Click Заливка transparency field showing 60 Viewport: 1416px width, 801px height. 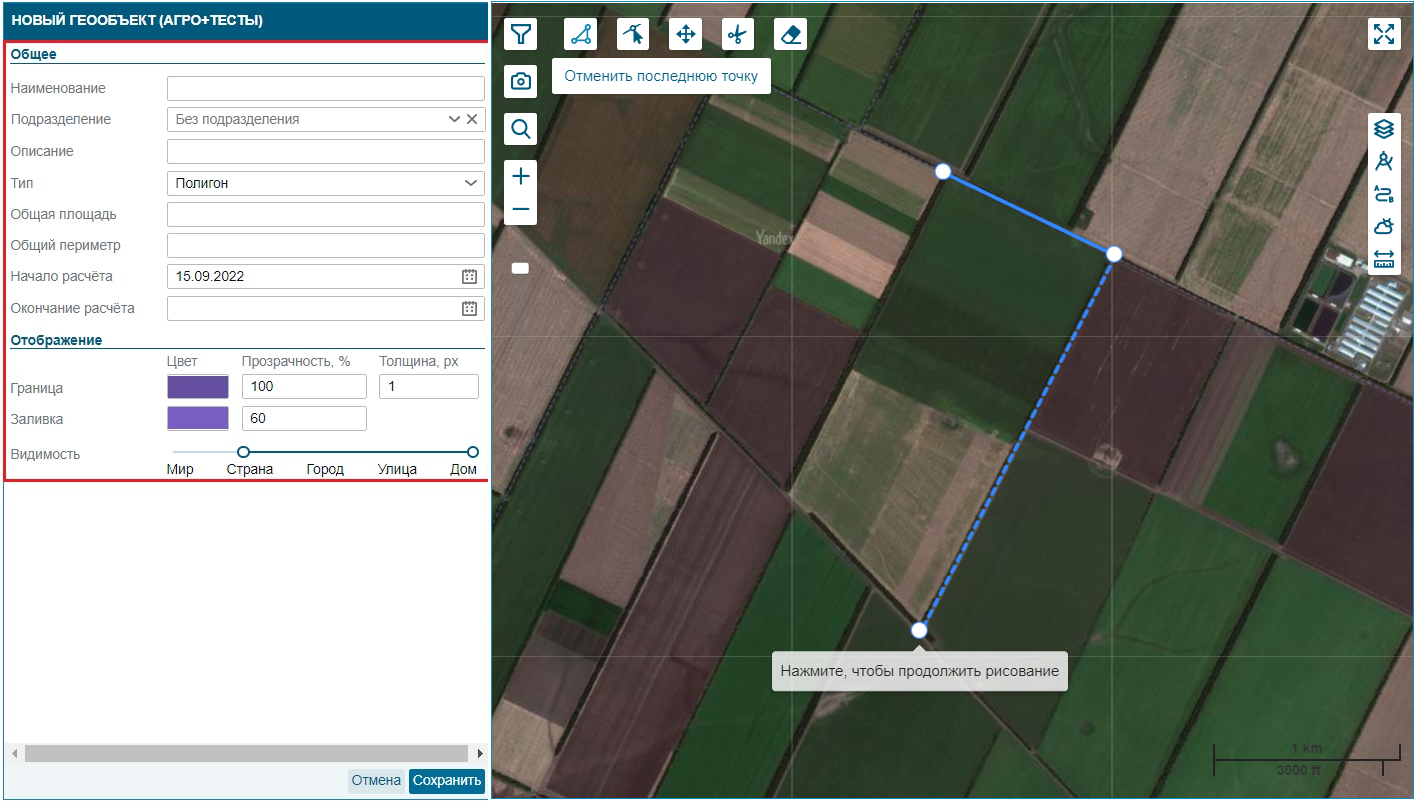pos(304,418)
